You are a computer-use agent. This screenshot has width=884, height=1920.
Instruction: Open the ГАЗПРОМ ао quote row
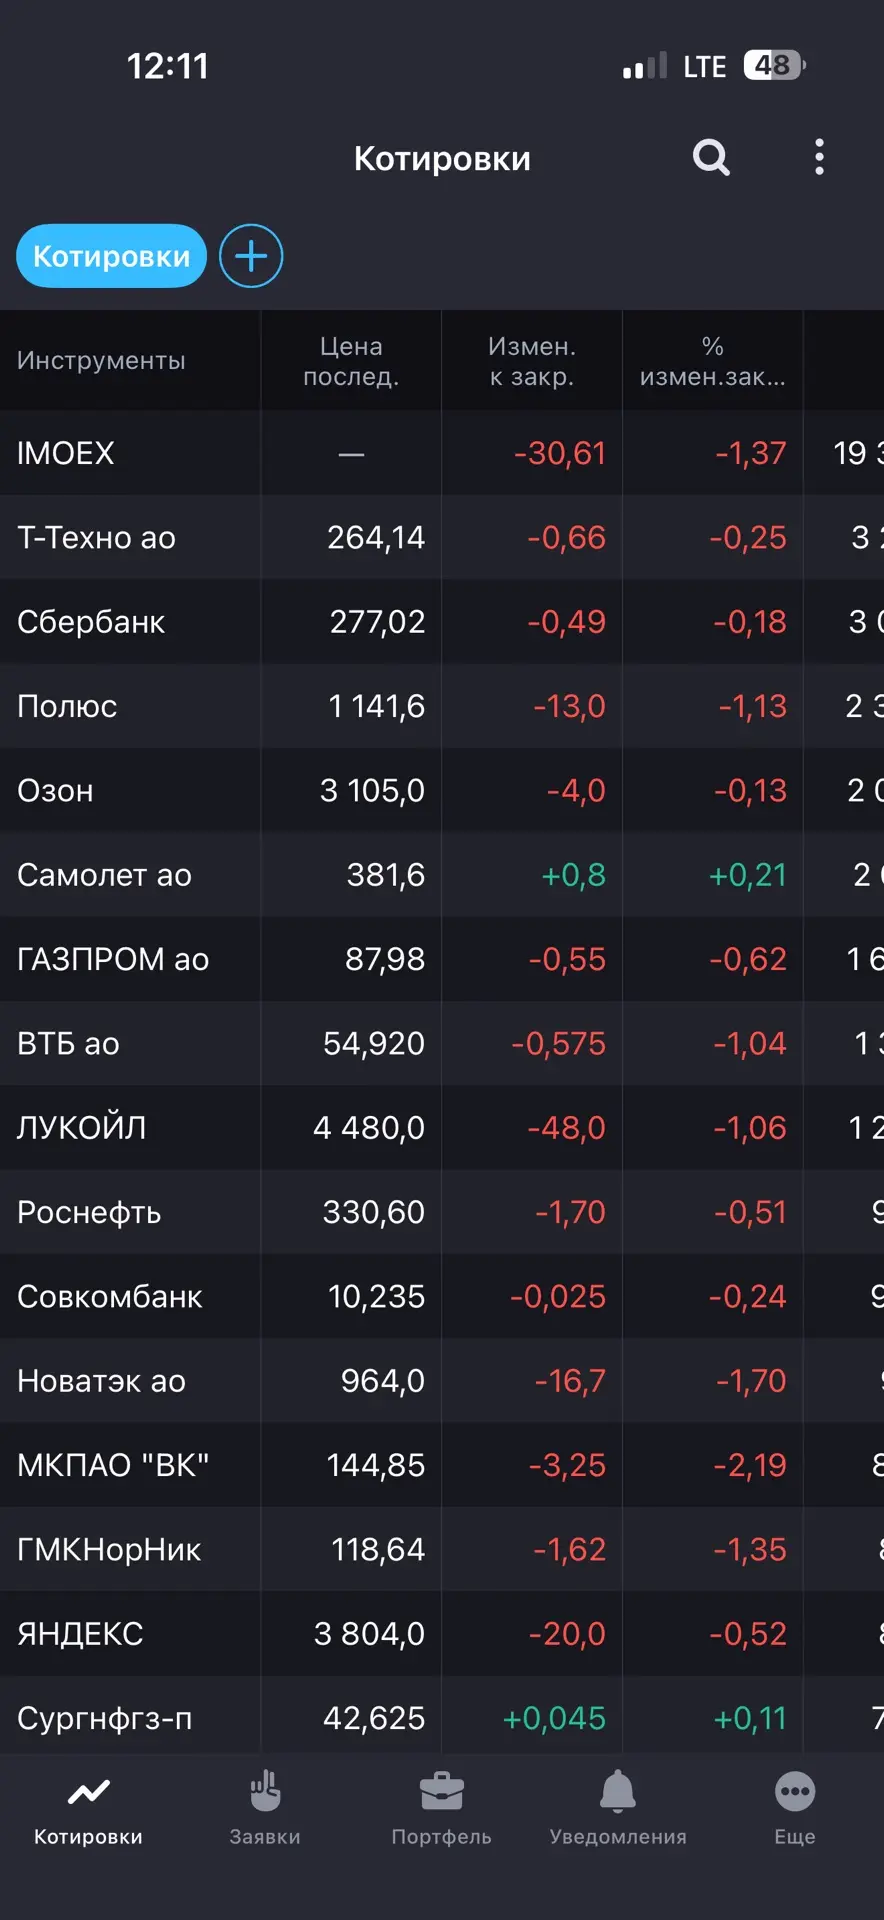[x=442, y=959]
